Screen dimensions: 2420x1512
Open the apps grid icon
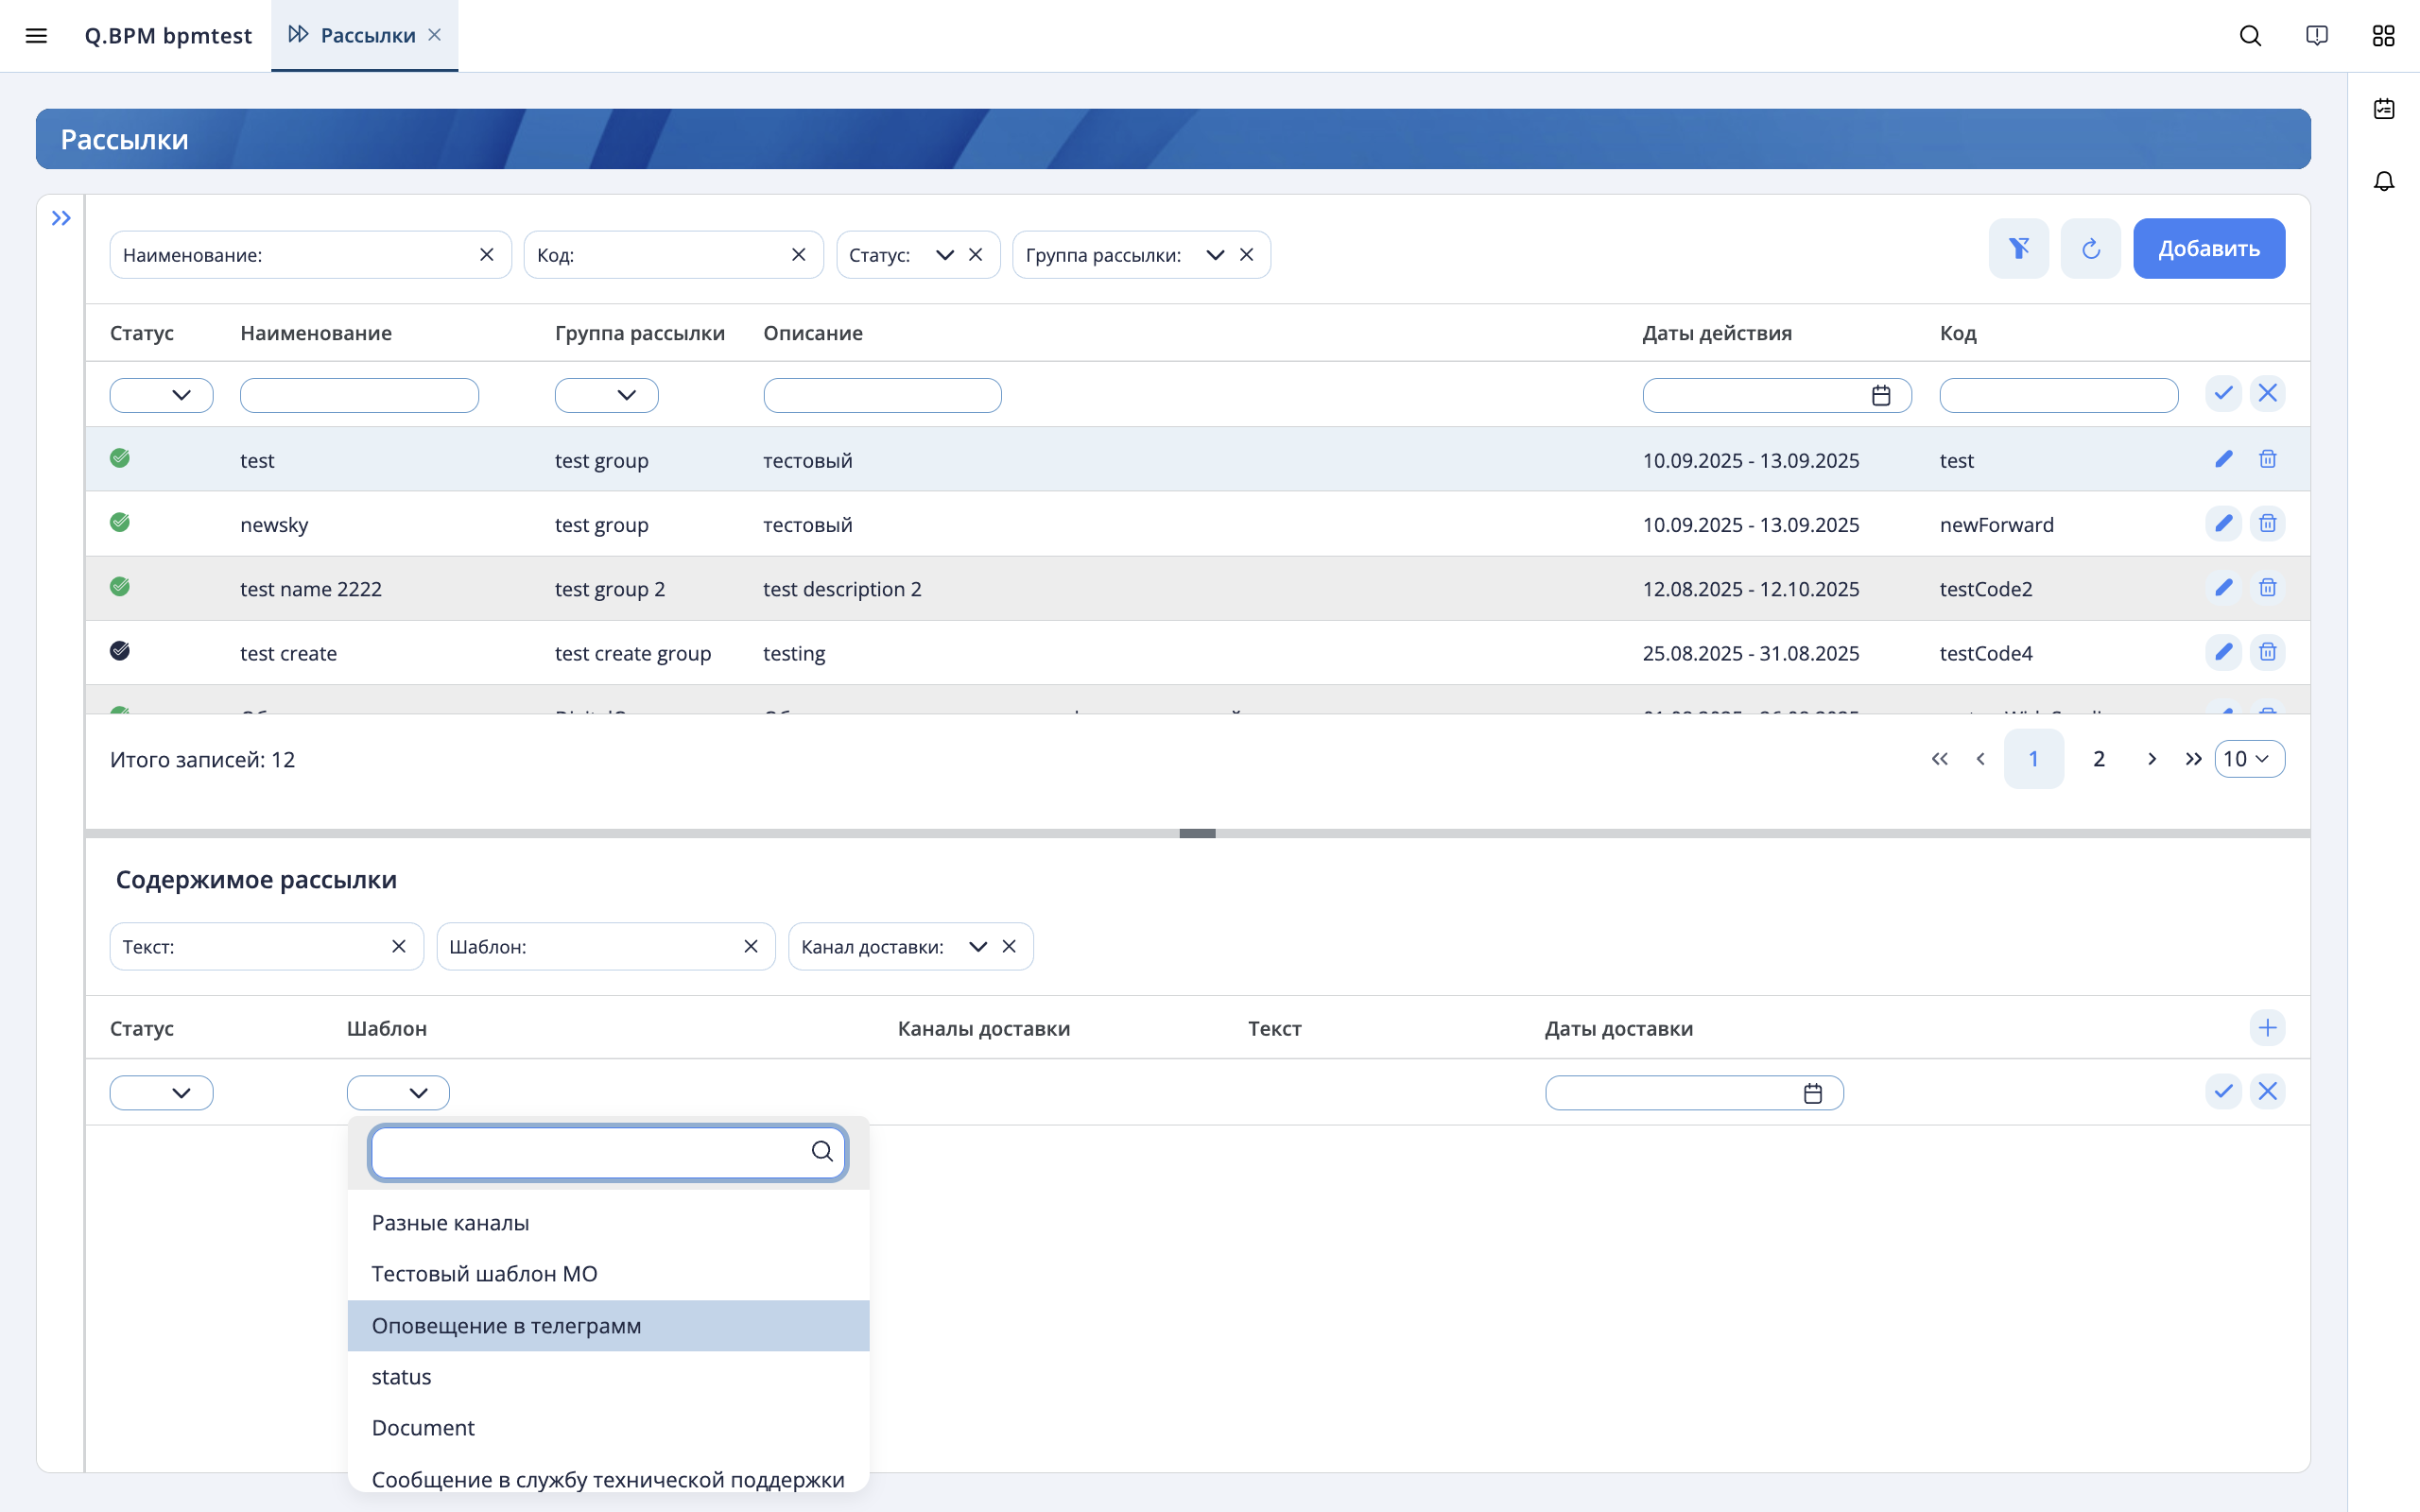pyautogui.click(x=2383, y=36)
